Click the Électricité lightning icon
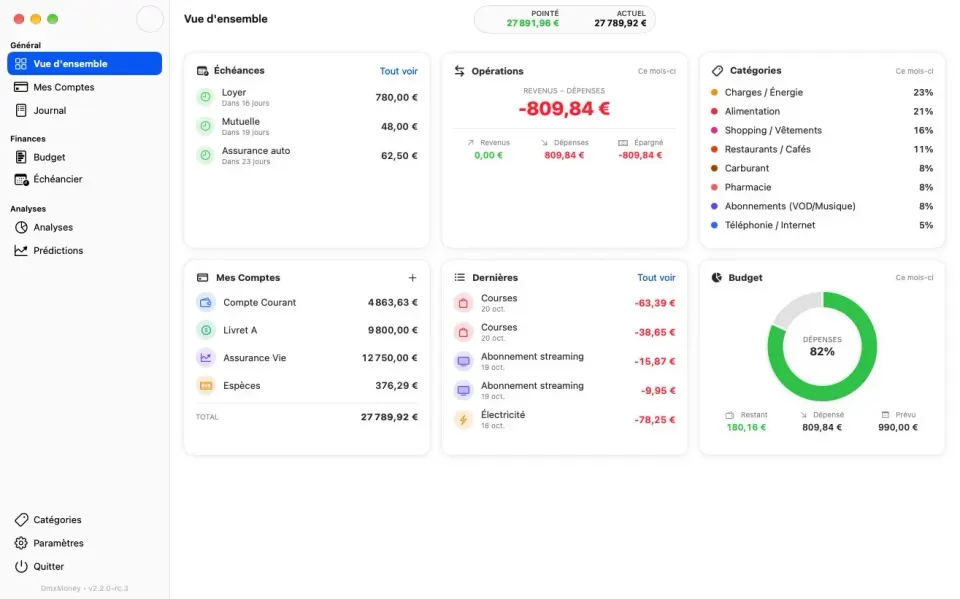 (x=463, y=420)
